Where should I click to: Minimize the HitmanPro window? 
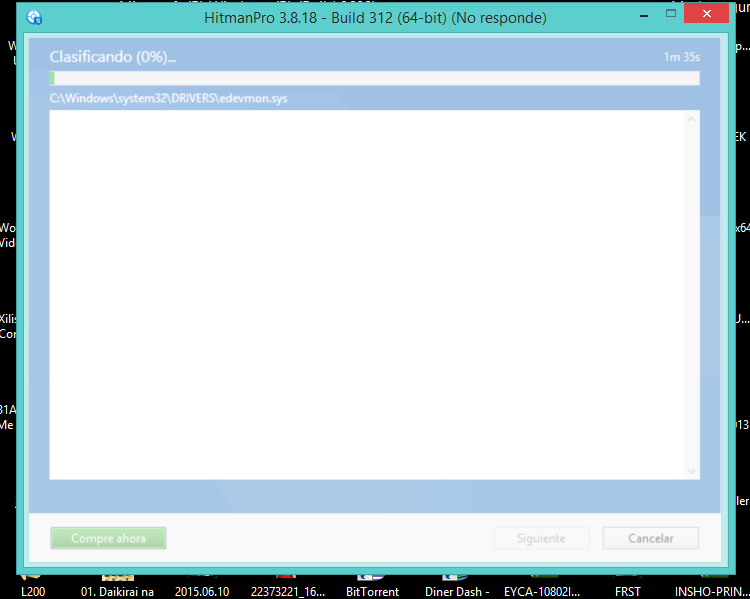644,16
